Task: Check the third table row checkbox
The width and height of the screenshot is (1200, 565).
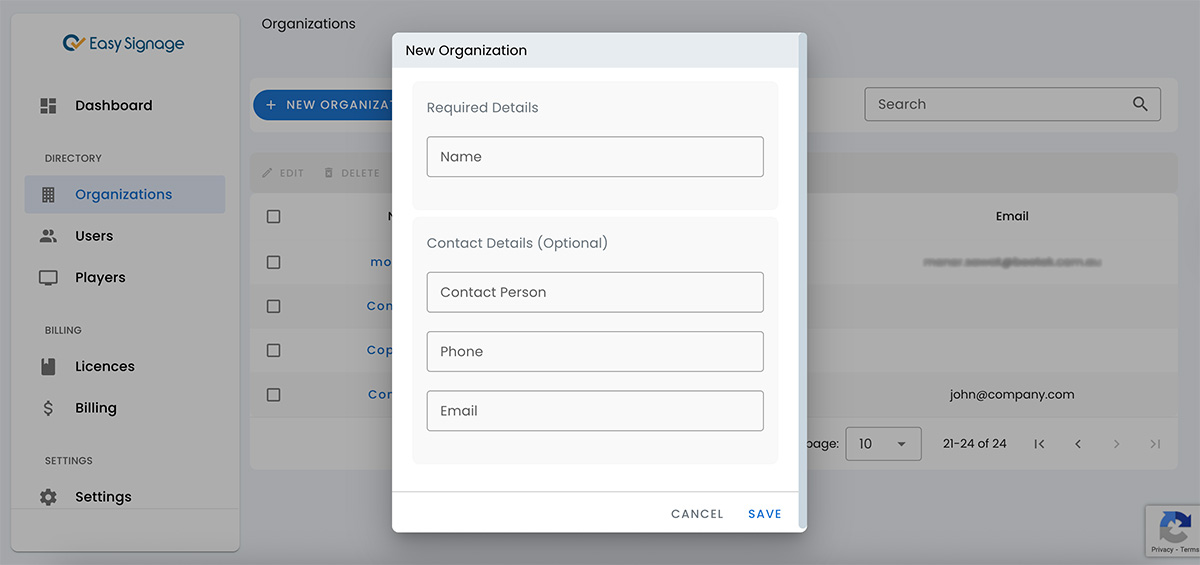Action: [x=274, y=350]
